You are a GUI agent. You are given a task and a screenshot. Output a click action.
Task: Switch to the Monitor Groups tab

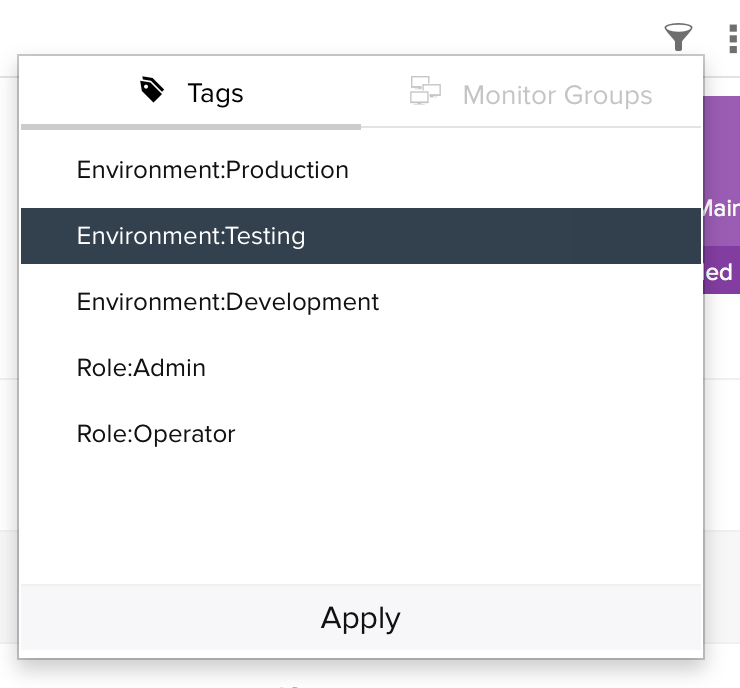point(557,96)
